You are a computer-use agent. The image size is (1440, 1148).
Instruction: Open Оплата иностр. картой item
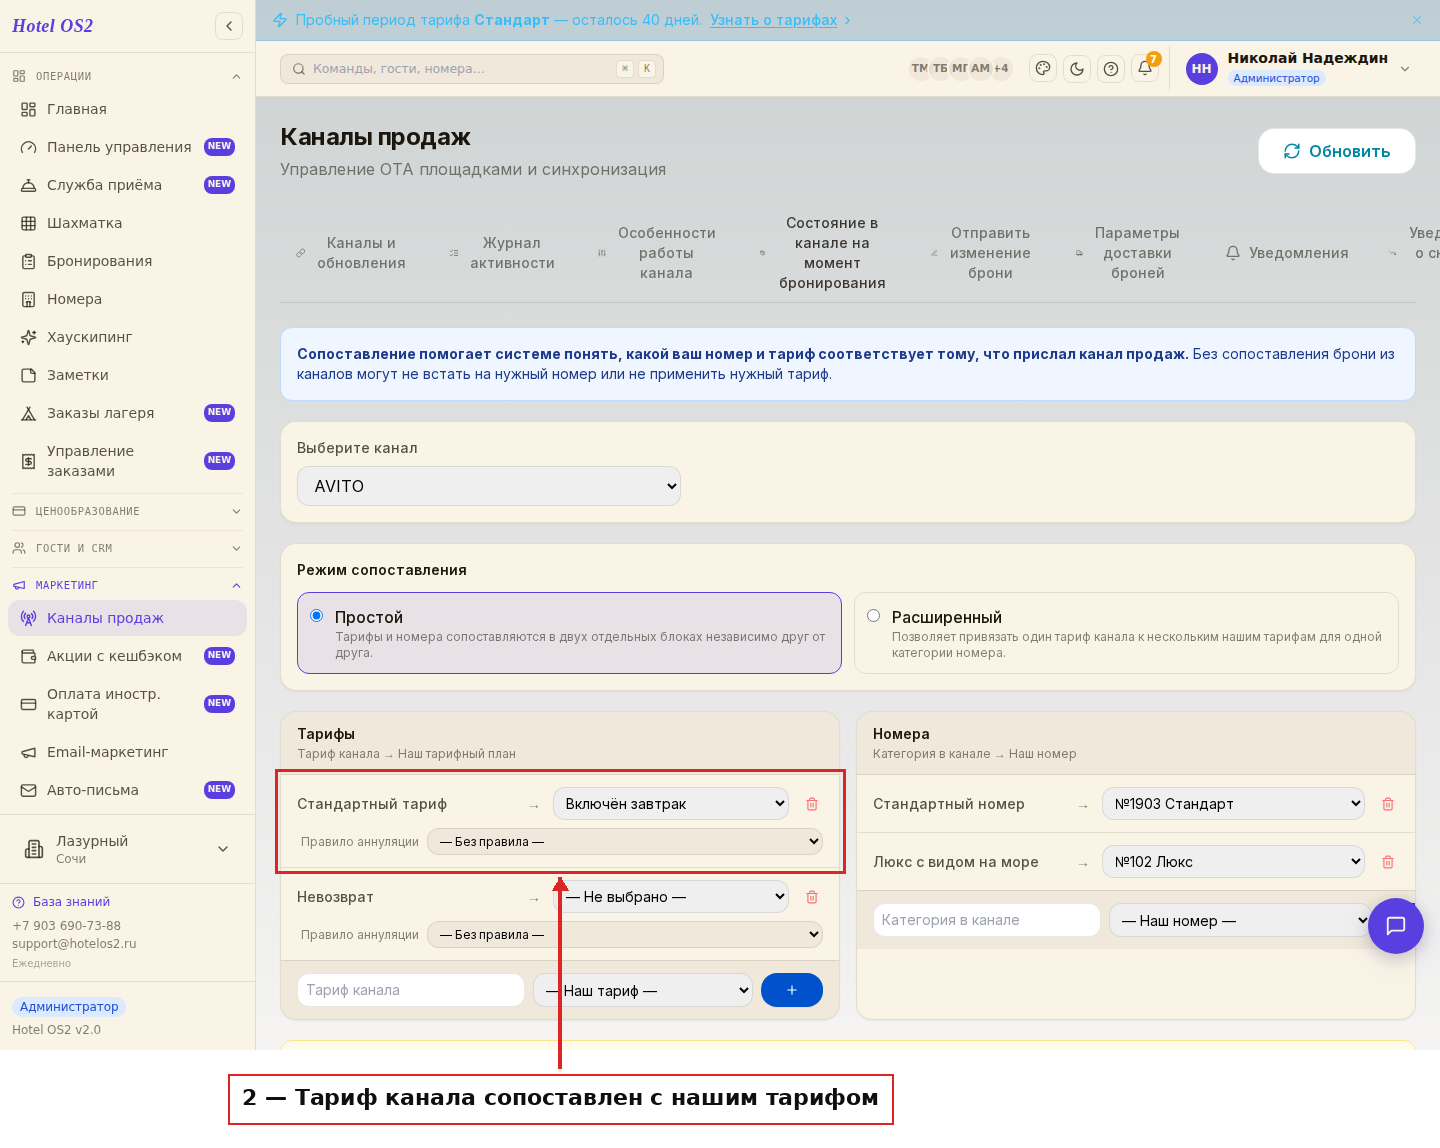tap(127, 704)
